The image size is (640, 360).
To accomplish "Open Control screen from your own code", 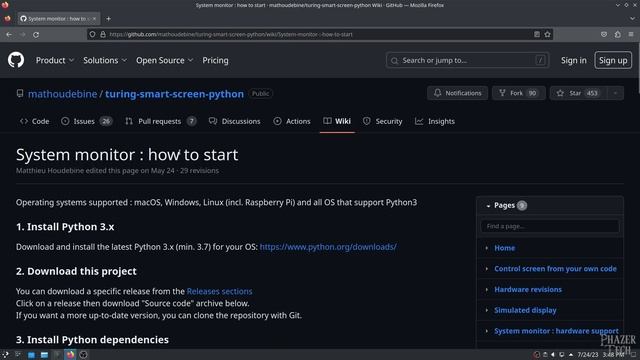I will click(x=555, y=269).
